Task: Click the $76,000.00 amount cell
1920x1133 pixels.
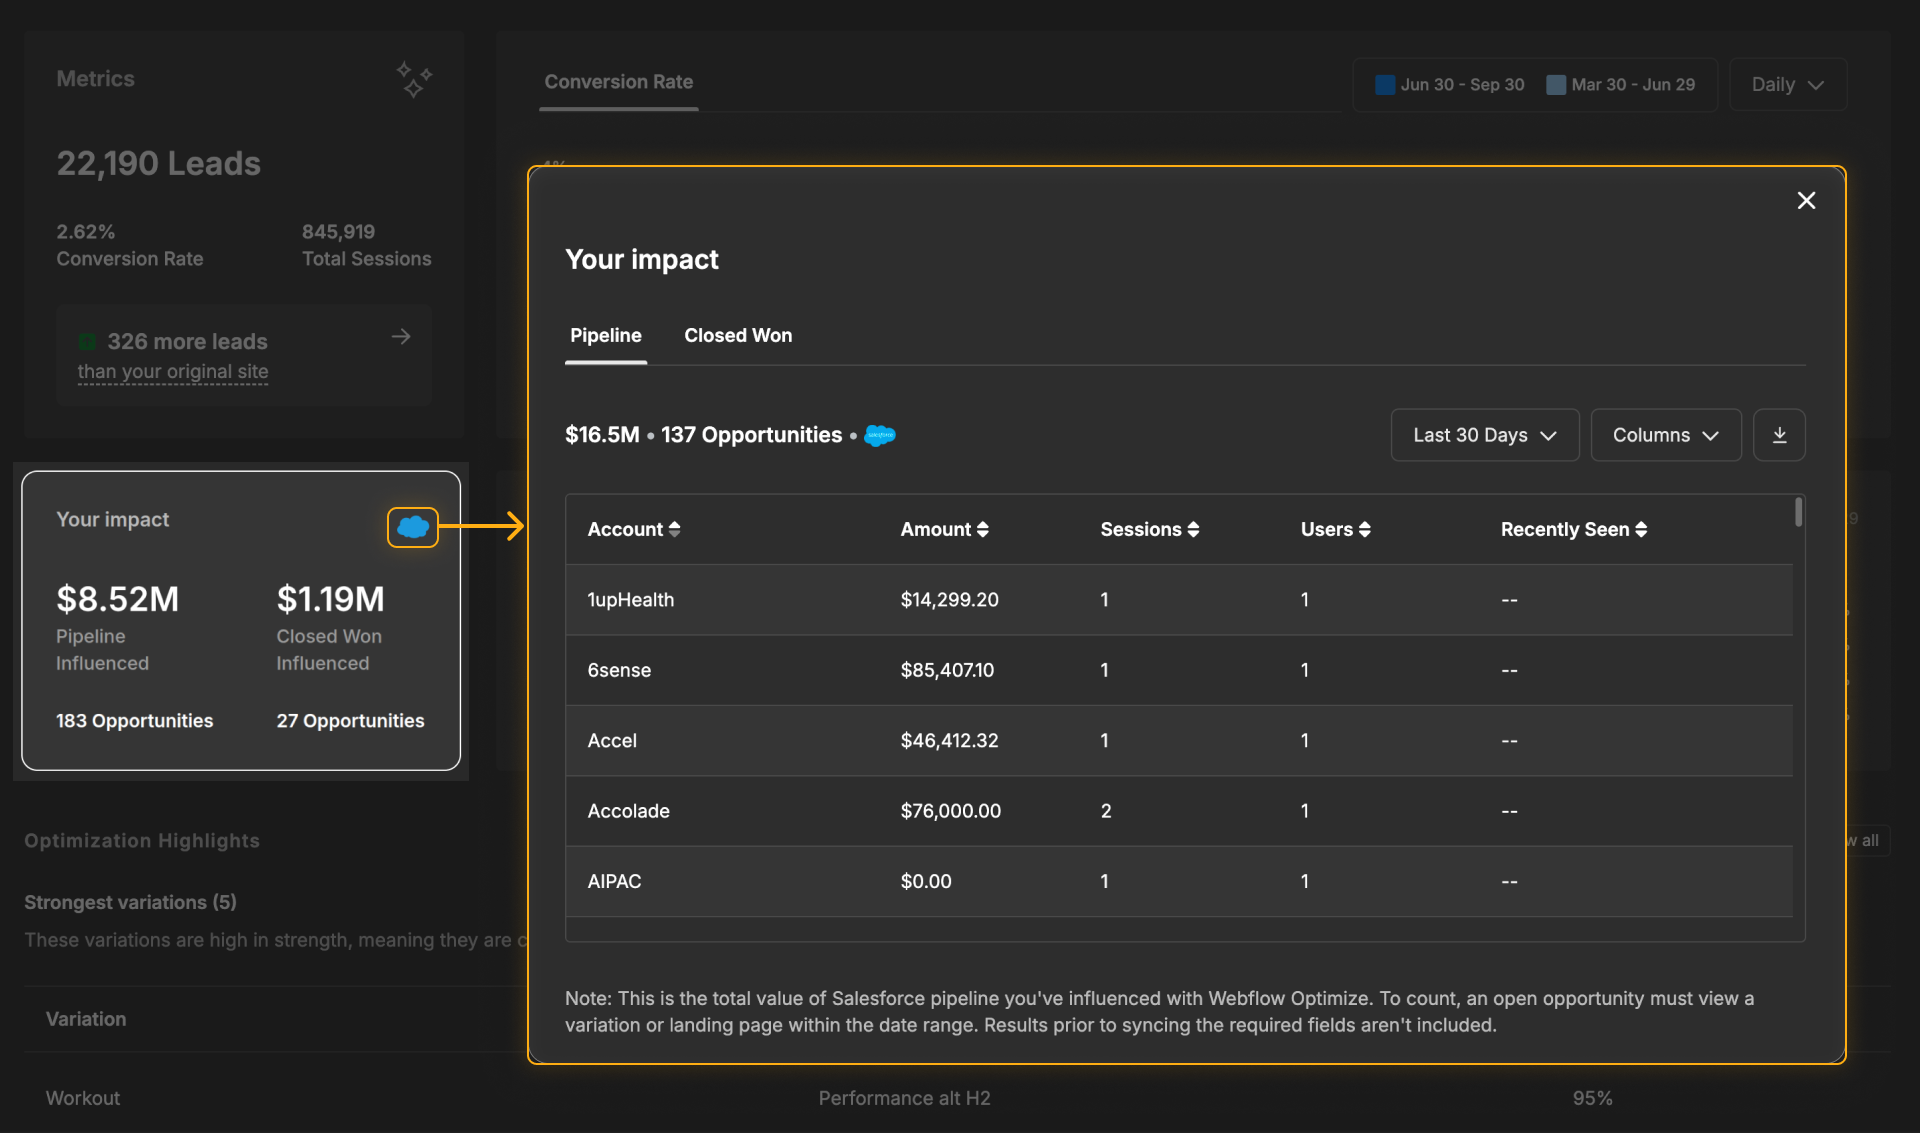Action: pos(950,811)
